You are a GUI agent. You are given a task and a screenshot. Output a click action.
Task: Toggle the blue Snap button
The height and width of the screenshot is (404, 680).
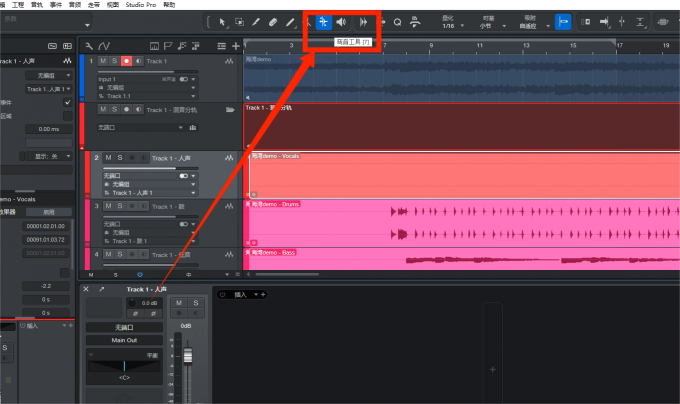click(563, 22)
